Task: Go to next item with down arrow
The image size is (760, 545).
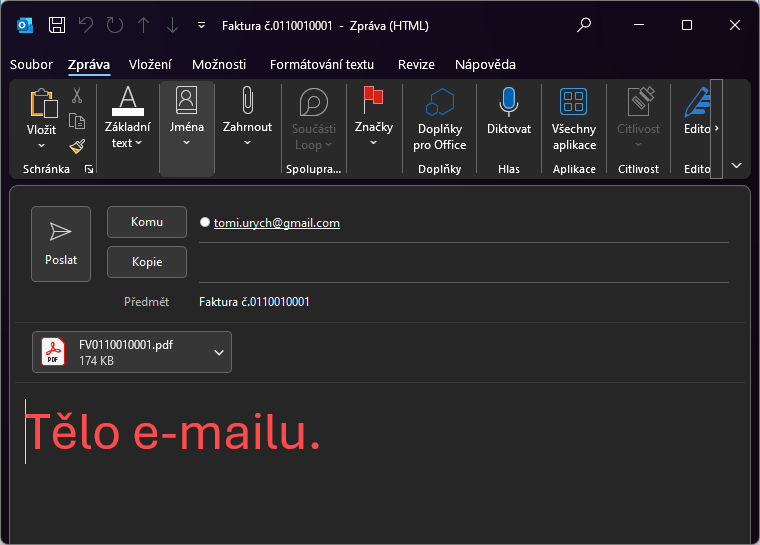Action: click(x=172, y=25)
